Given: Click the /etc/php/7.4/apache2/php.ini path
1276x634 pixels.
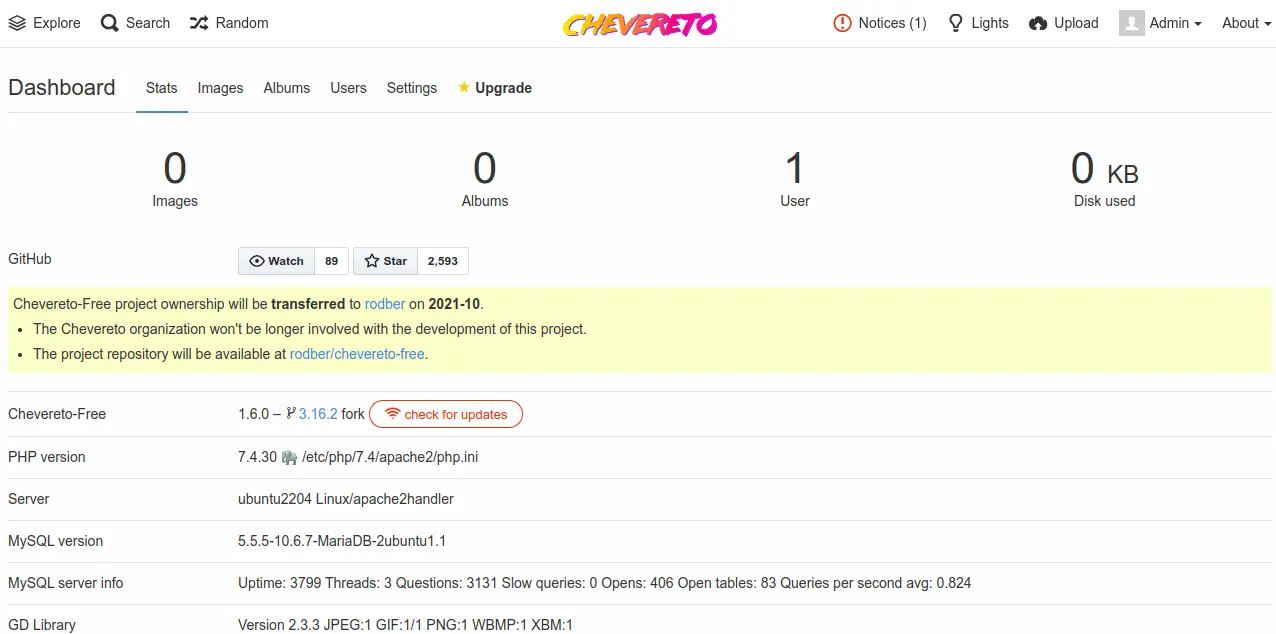Looking at the screenshot, I should point(390,457).
